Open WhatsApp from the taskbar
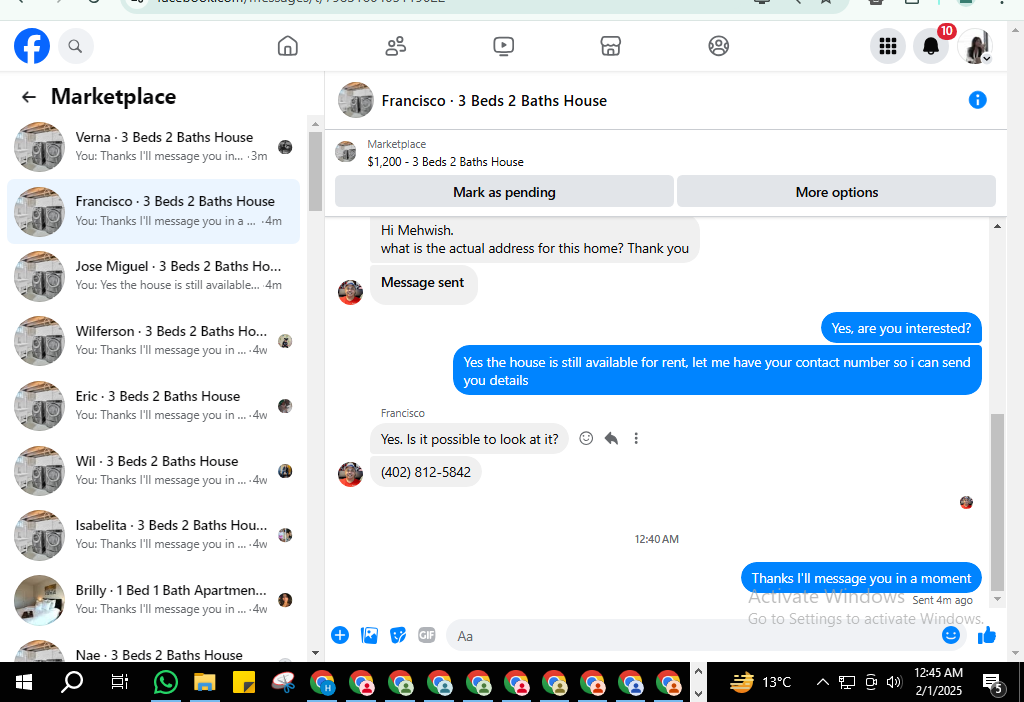 166,683
